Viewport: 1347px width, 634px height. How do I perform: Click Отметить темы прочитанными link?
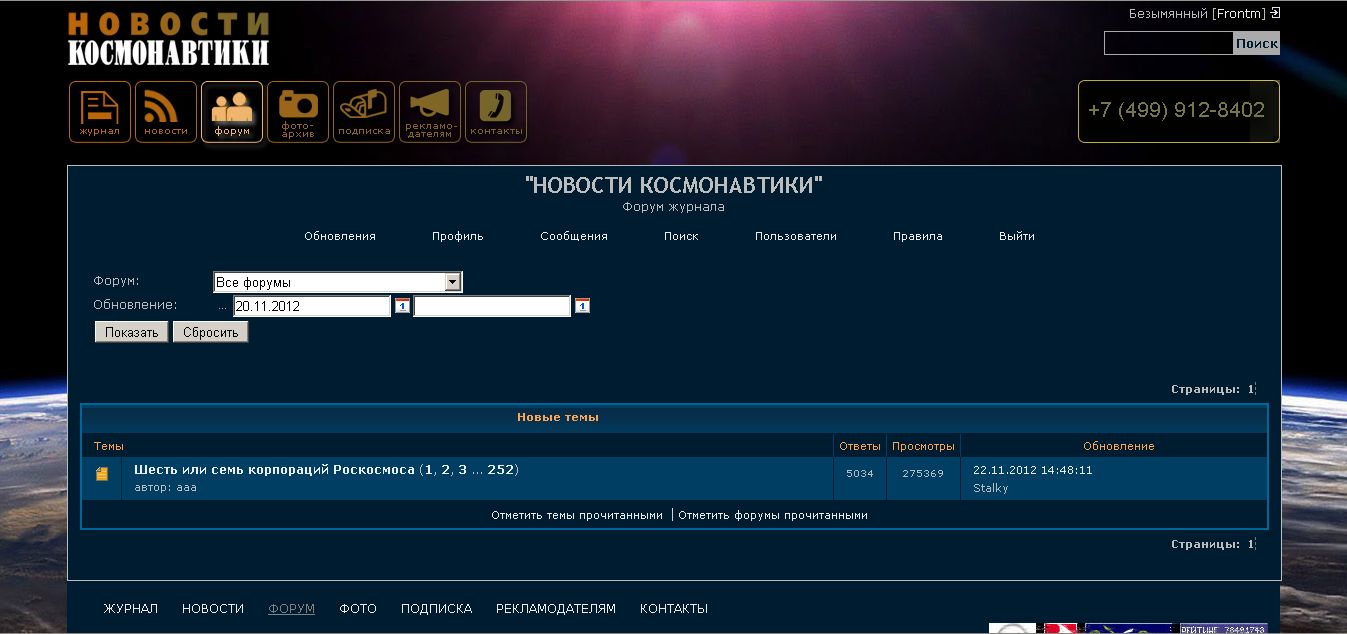click(x=577, y=515)
